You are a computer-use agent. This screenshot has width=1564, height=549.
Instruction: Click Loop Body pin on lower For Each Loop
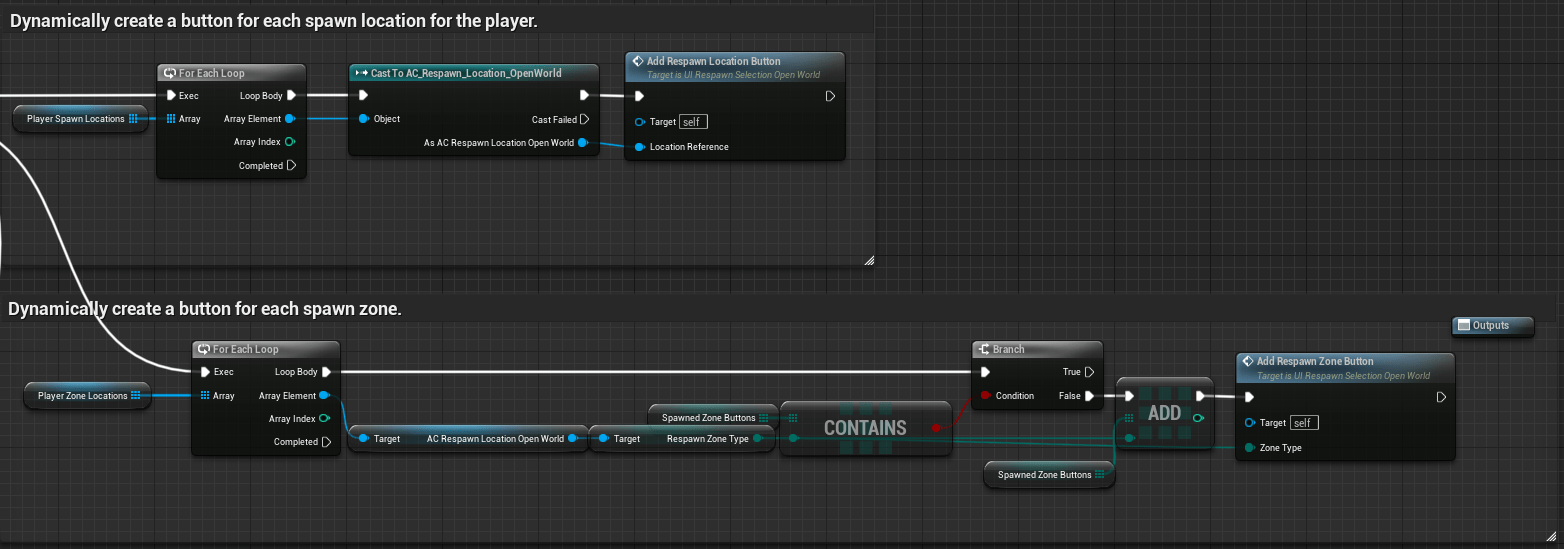[x=325, y=372]
